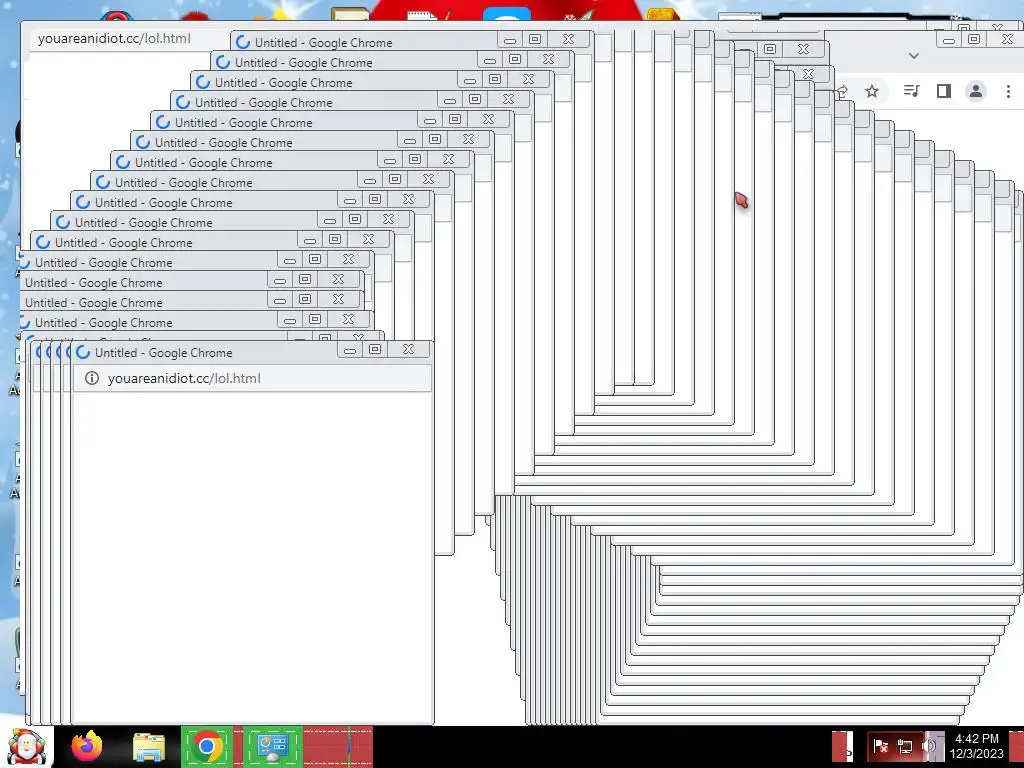Screen dimensions: 1024x768
Task: View site information icon in front popup
Action: pos(92,378)
